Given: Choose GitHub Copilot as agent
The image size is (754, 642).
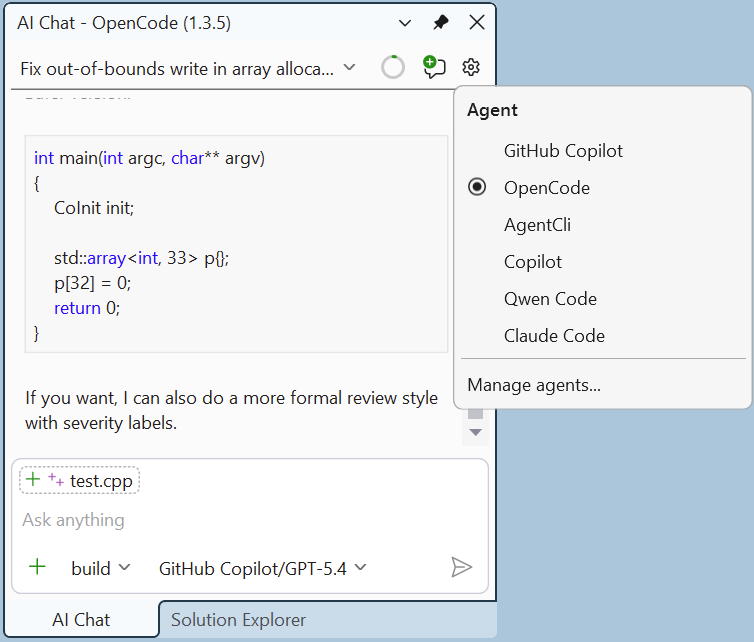Looking at the screenshot, I should tap(562, 151).
